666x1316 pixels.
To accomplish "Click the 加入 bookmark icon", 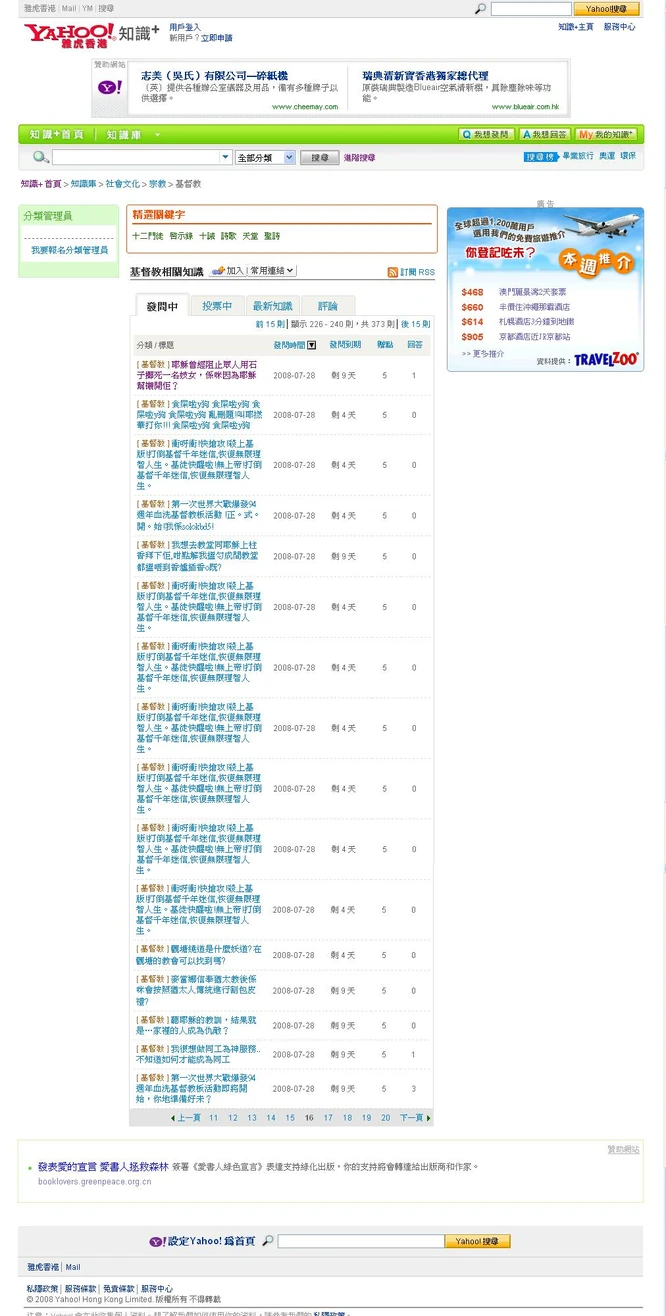I will coord(218,271).
